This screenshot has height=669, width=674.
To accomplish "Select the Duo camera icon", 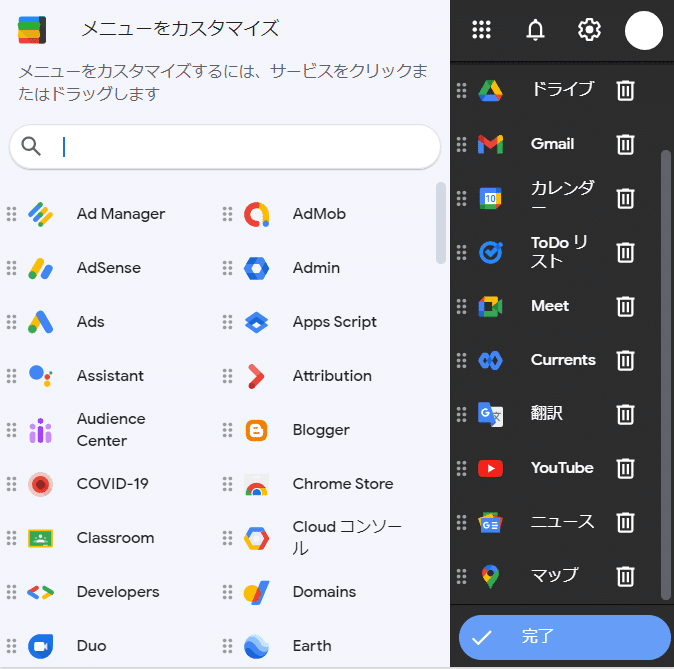I will tap(40, 646).
